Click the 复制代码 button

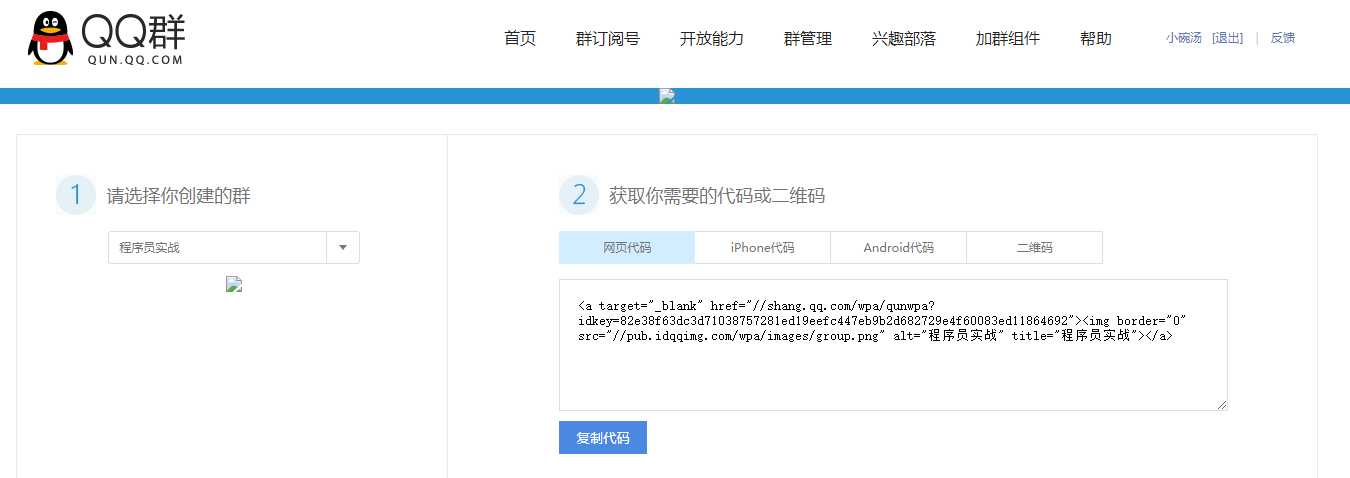603,438
